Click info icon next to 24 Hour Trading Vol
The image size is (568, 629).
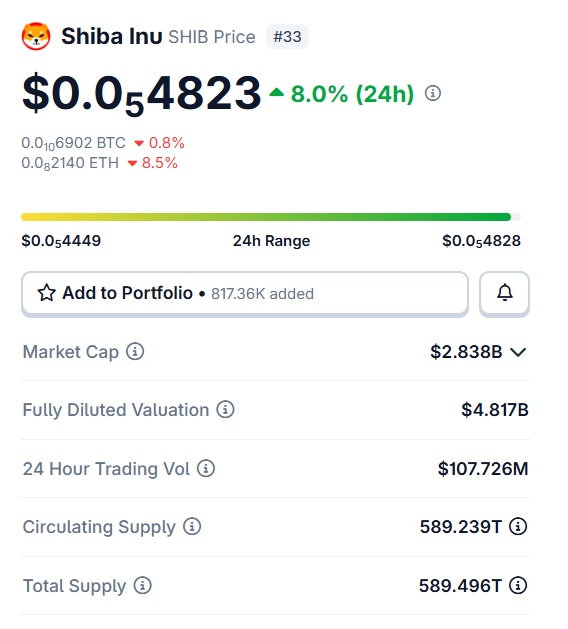point(206,468)
